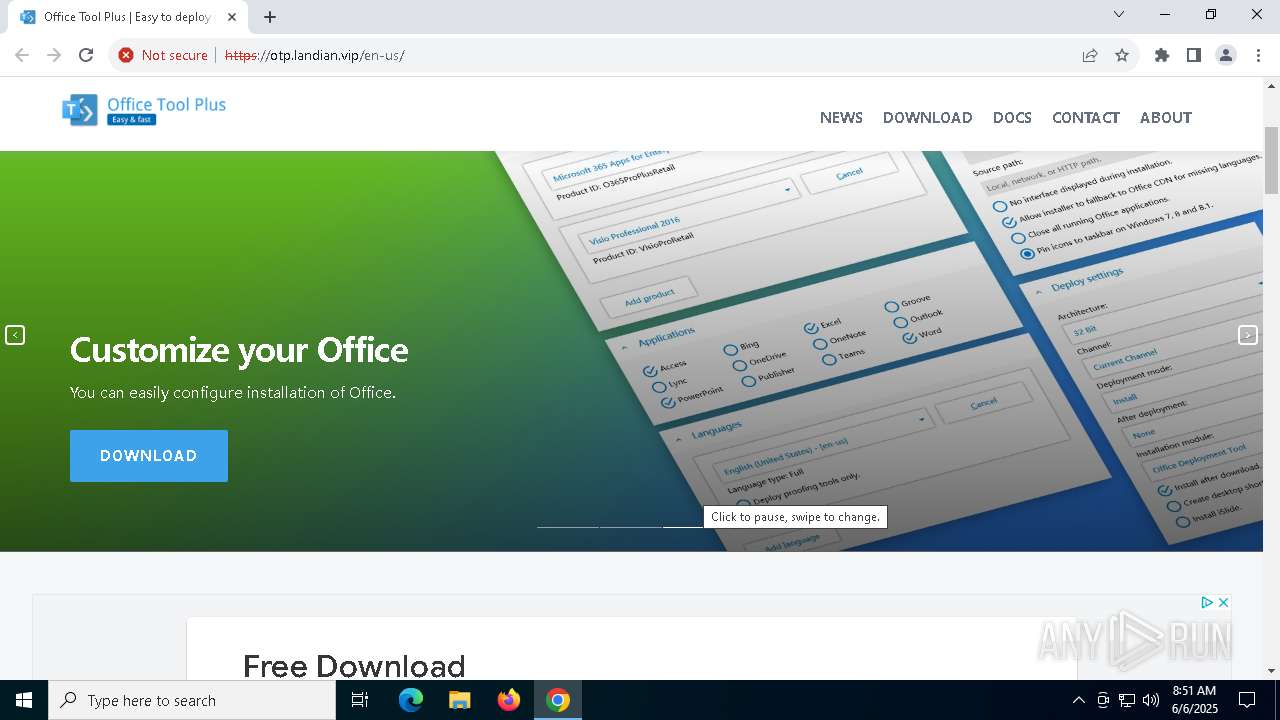Open the volume control in tray
Image resolution: width=1280 pixels, height=720 pixels.
coord(1151,700)
